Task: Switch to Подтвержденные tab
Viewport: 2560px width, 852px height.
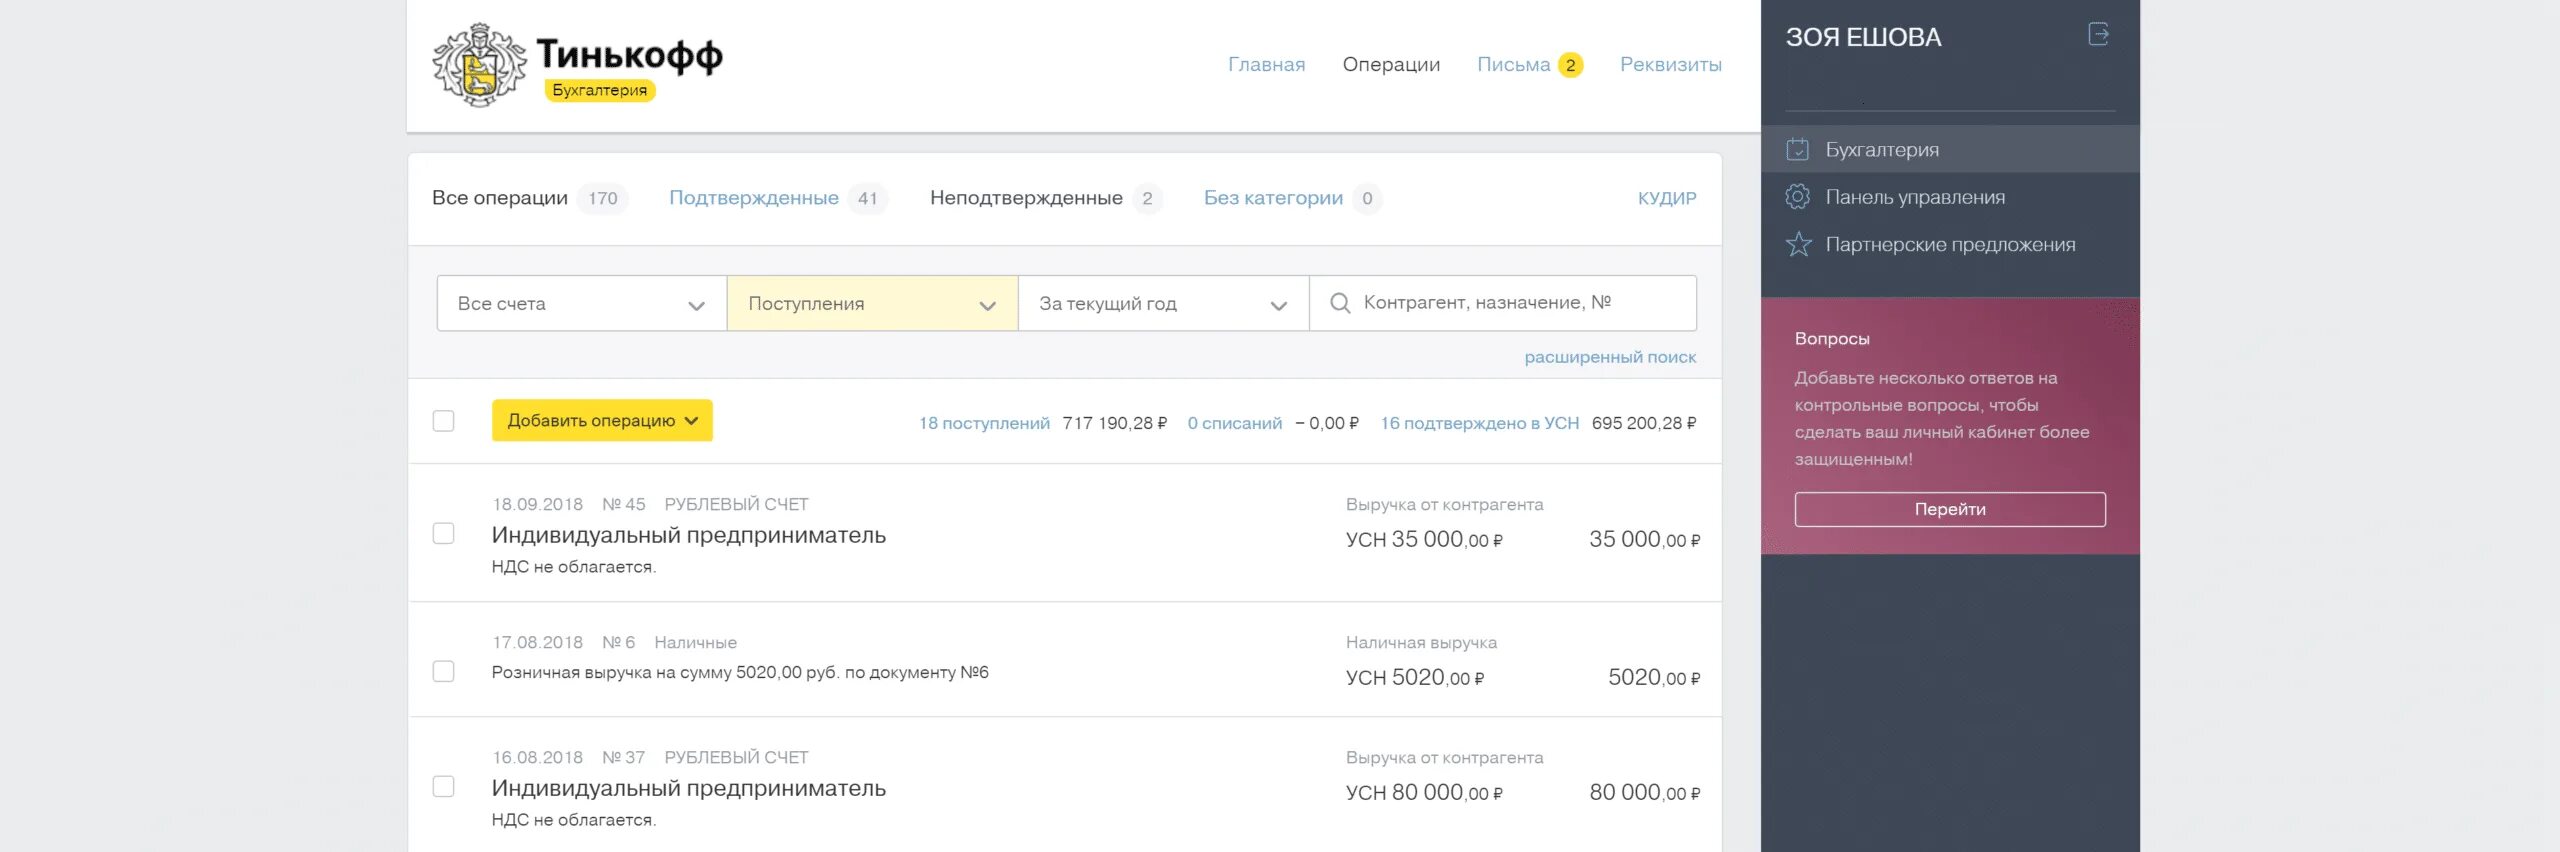Action: point(754,198)
